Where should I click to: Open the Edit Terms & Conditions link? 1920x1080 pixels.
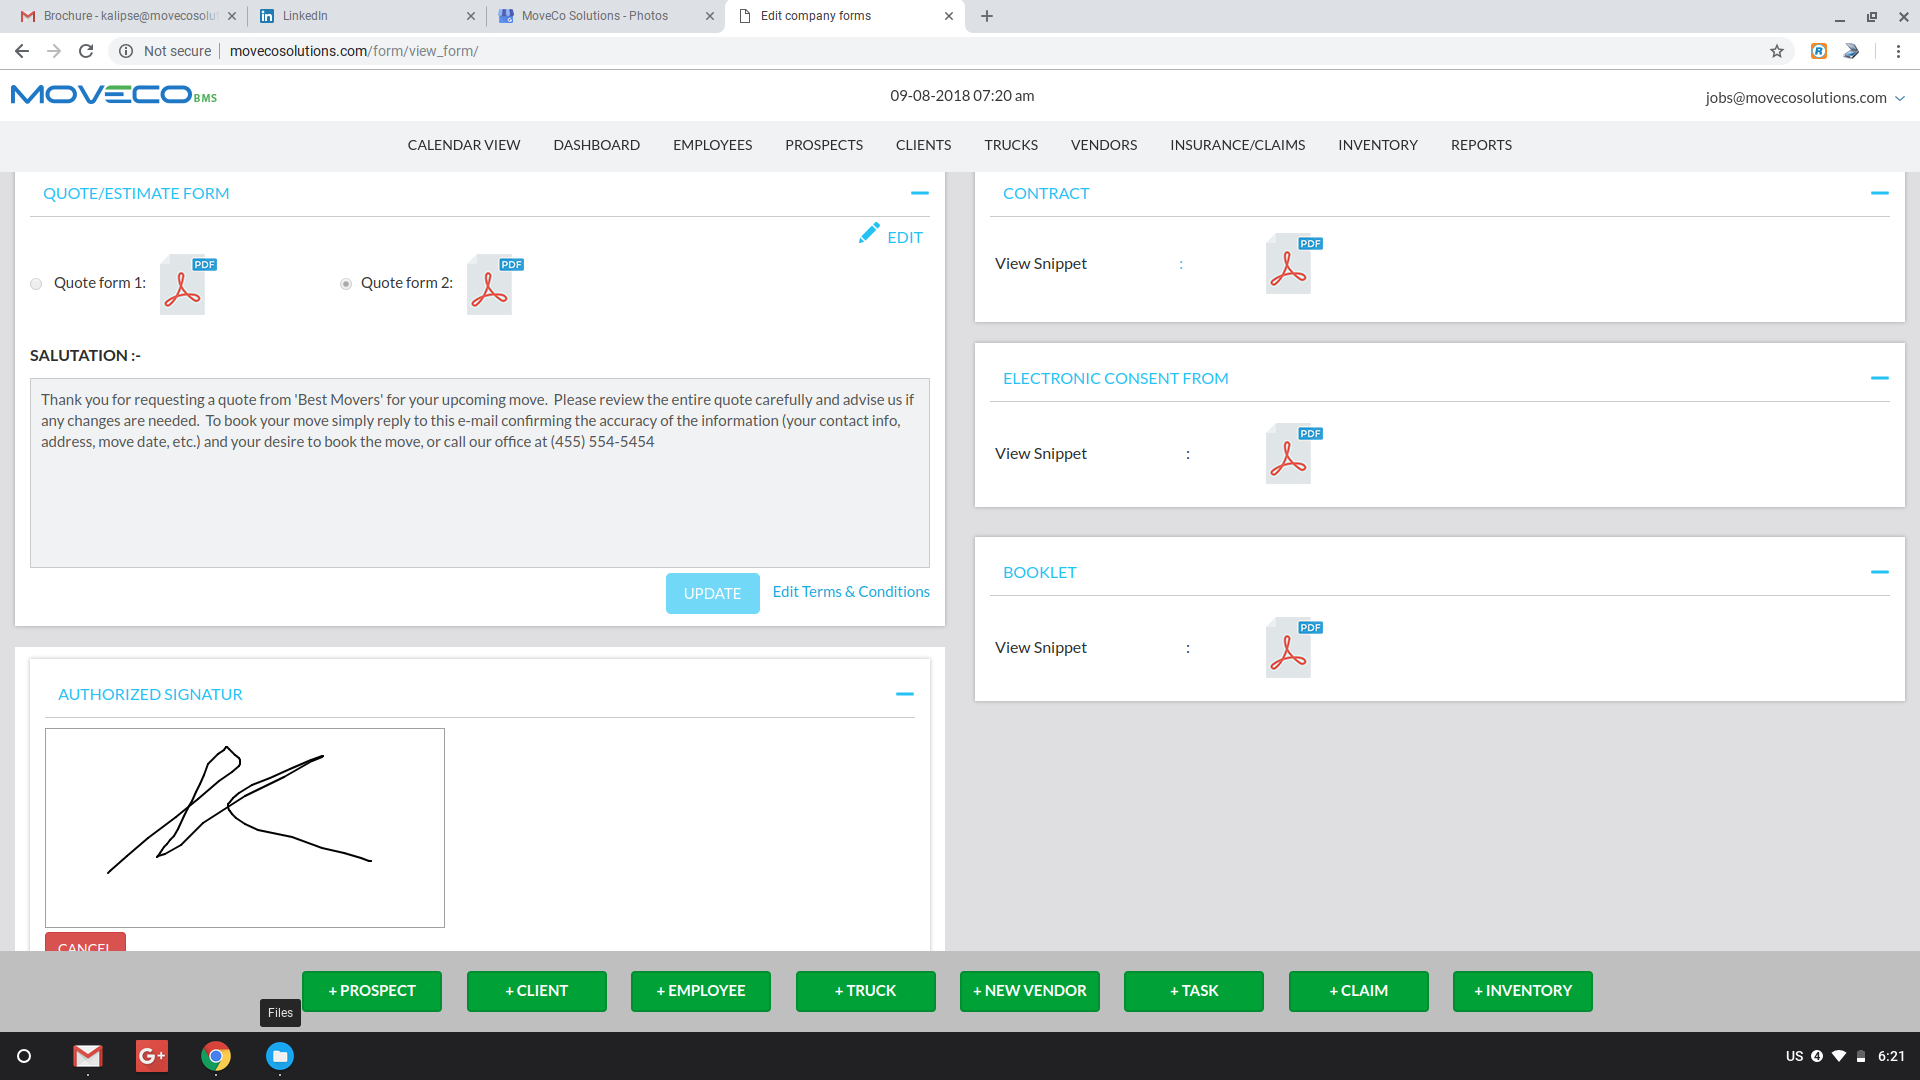tap(850, 591)
